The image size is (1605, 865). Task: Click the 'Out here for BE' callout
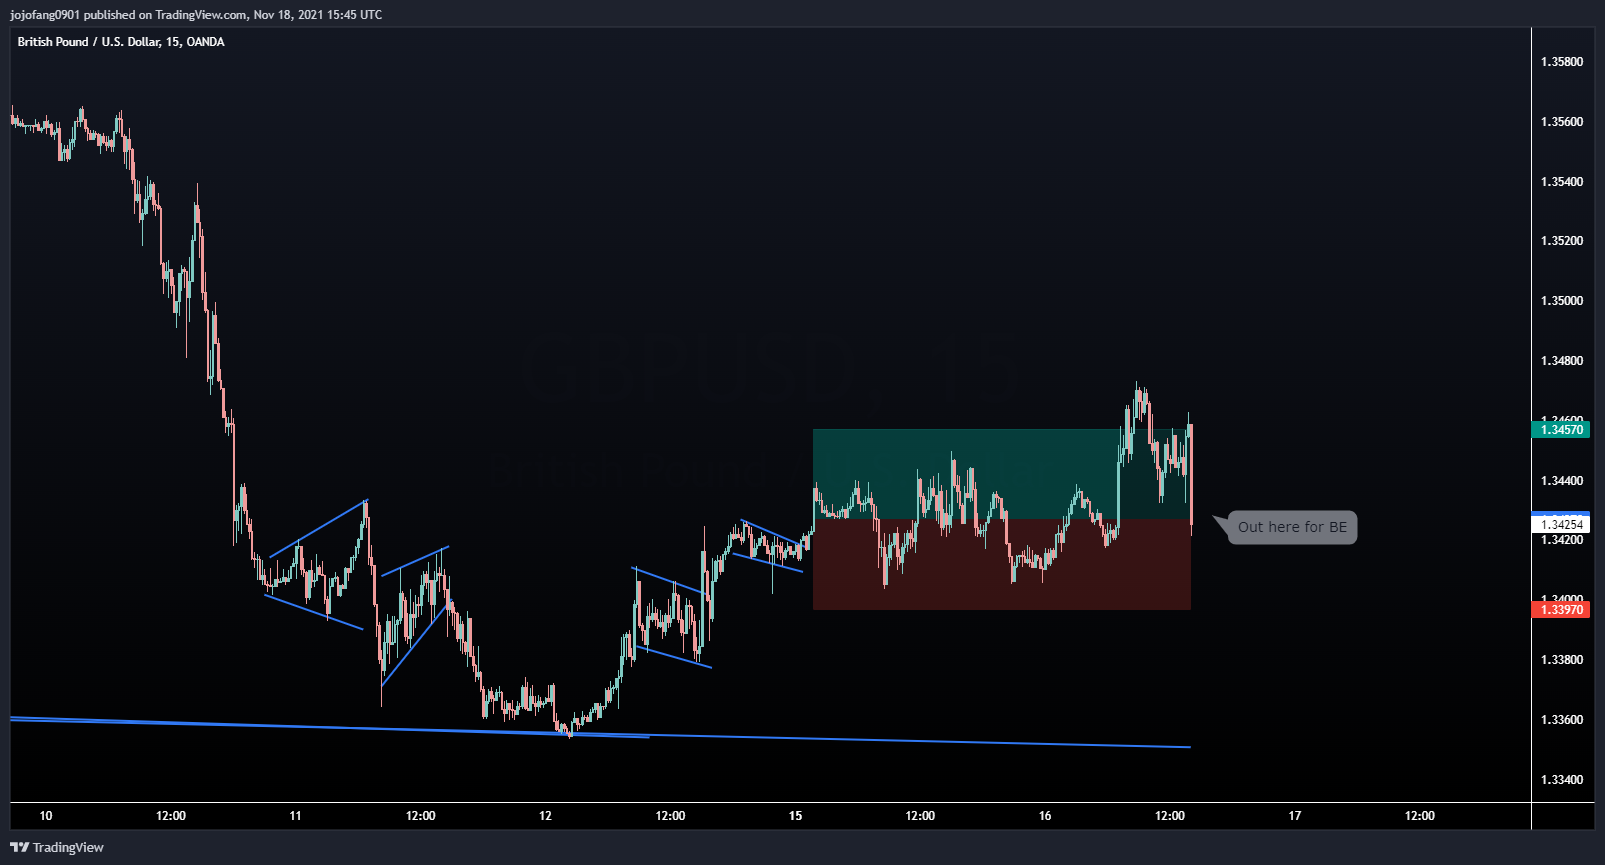coord(1292,527)
